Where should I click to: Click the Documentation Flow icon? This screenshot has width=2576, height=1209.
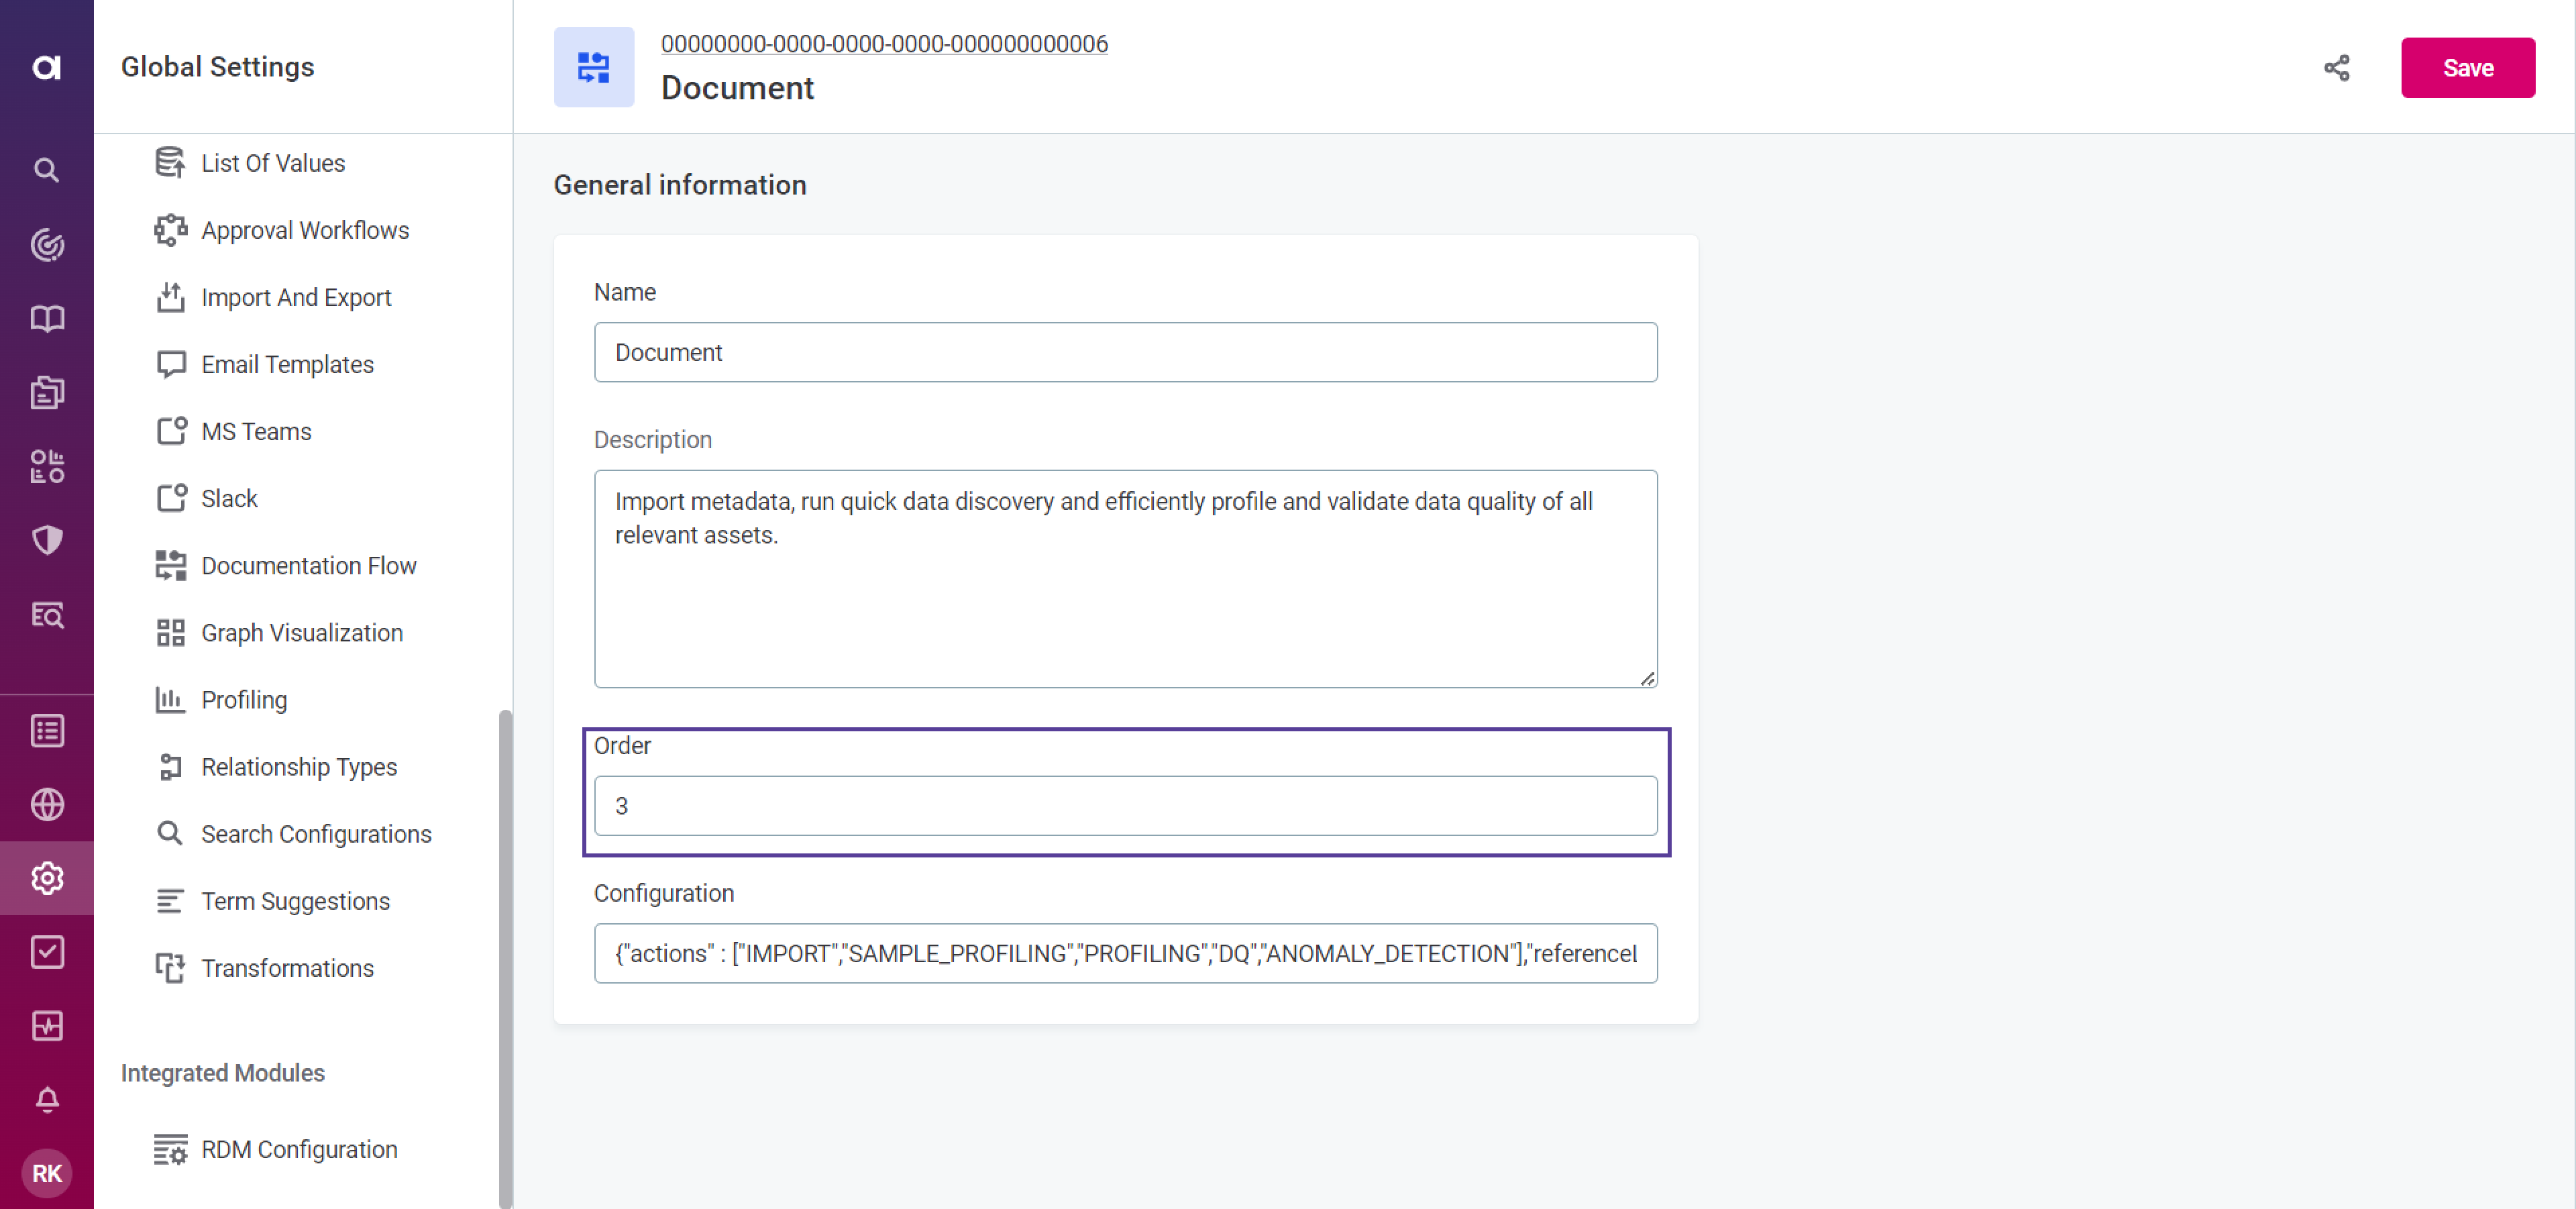pos(168,565)
